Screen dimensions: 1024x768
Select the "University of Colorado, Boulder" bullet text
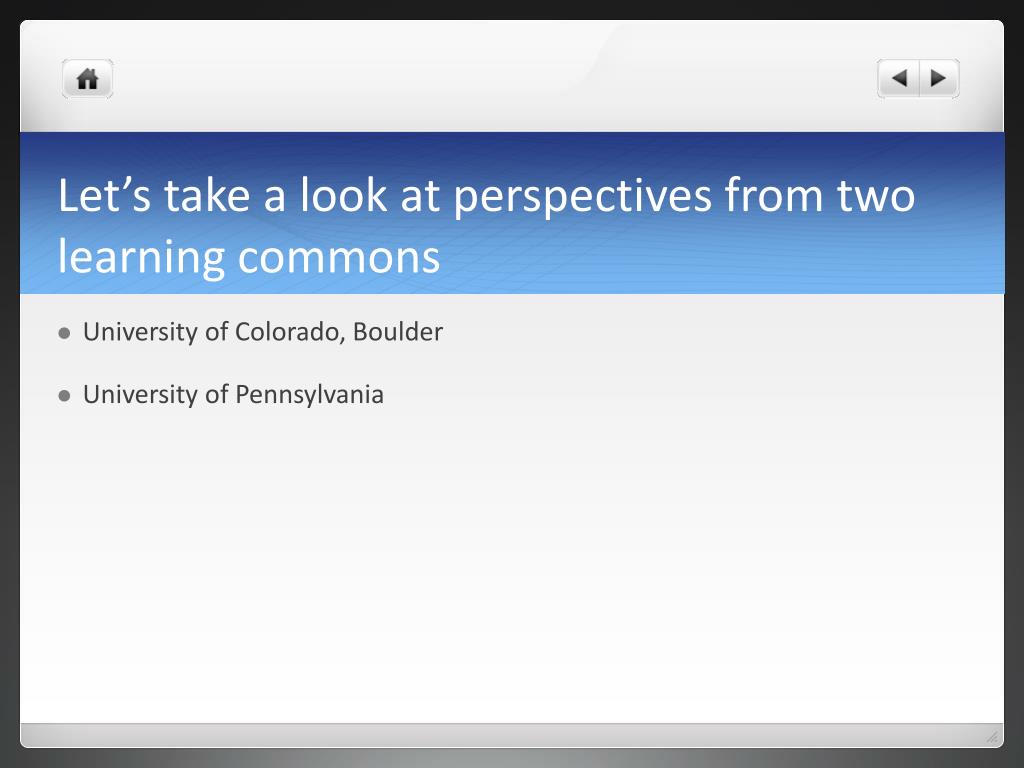(x=263, y=332)
